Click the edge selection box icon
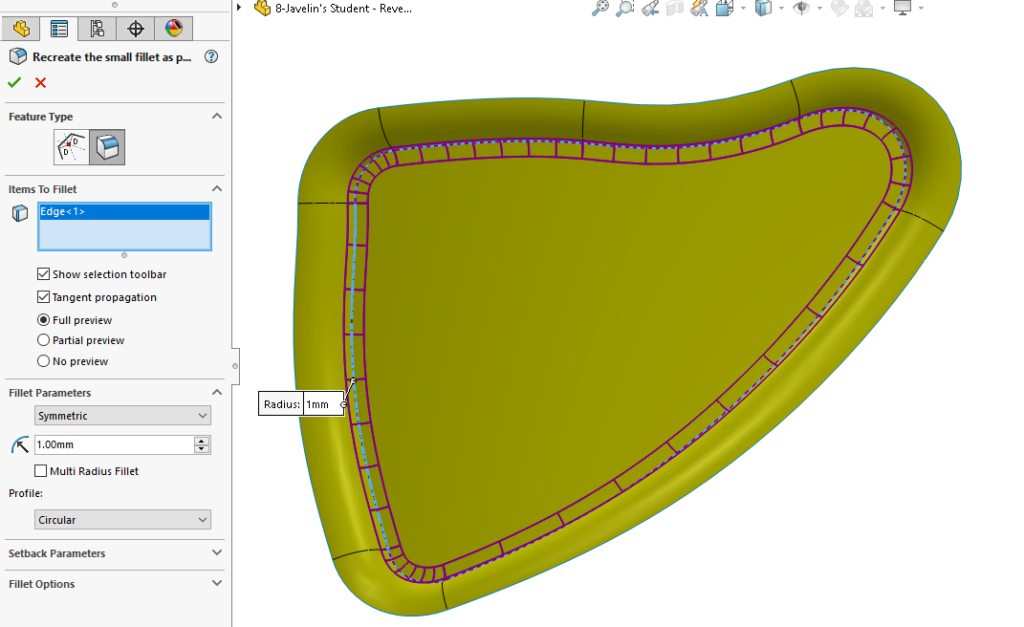The image size is (1024, 627). click(20, 214)
